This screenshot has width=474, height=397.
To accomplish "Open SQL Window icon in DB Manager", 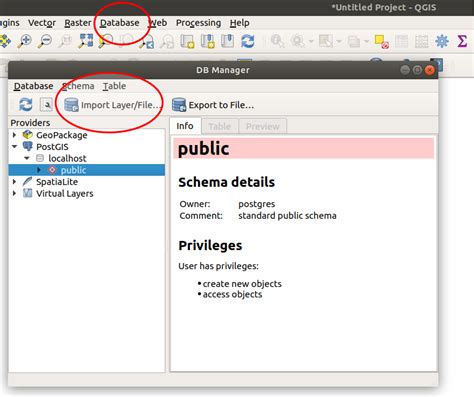I will click(x=46, y=105).
